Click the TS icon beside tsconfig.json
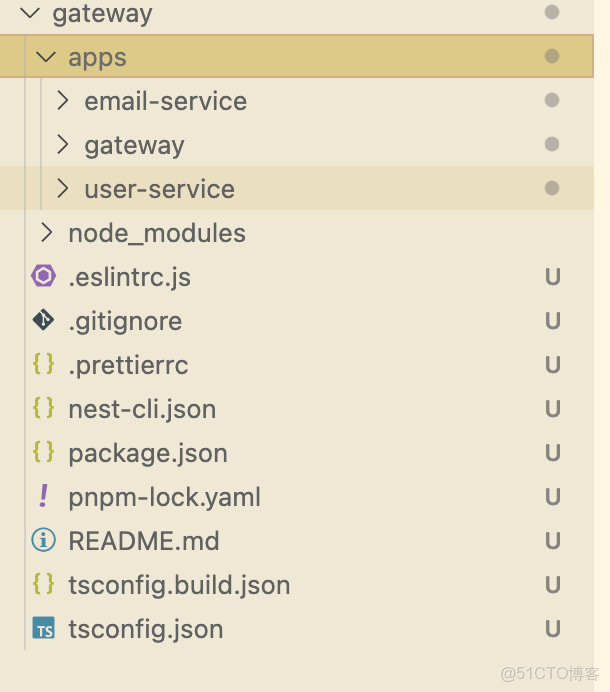This screenshot has width=610, height=692. pyautogui.click(x=43, y=629)
